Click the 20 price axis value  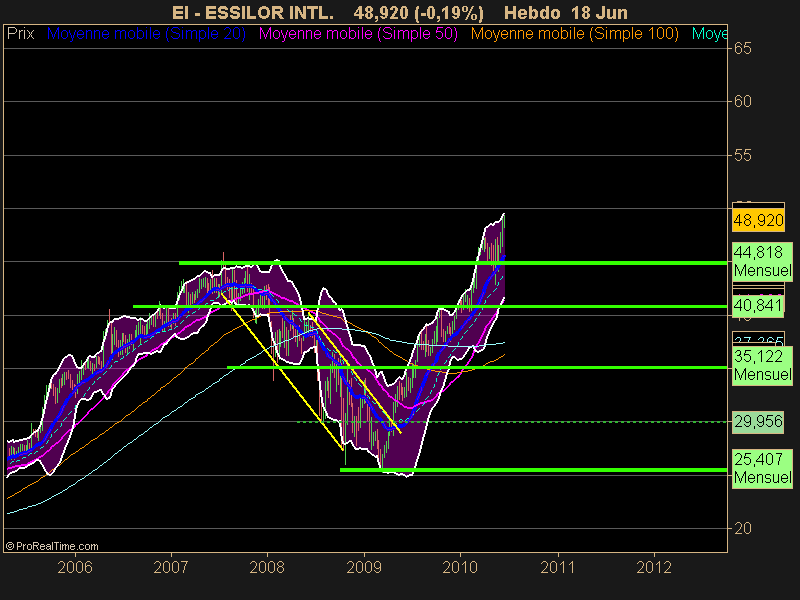743,529
